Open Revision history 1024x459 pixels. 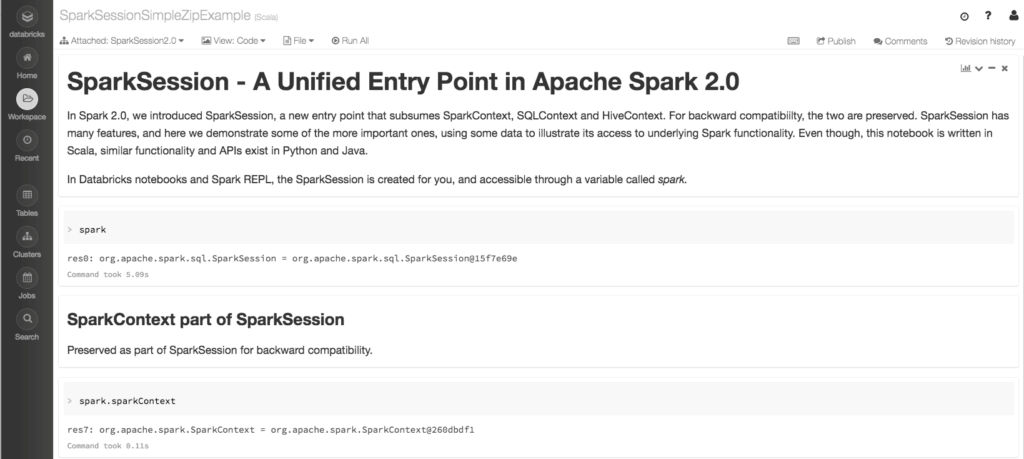(979, 41)
